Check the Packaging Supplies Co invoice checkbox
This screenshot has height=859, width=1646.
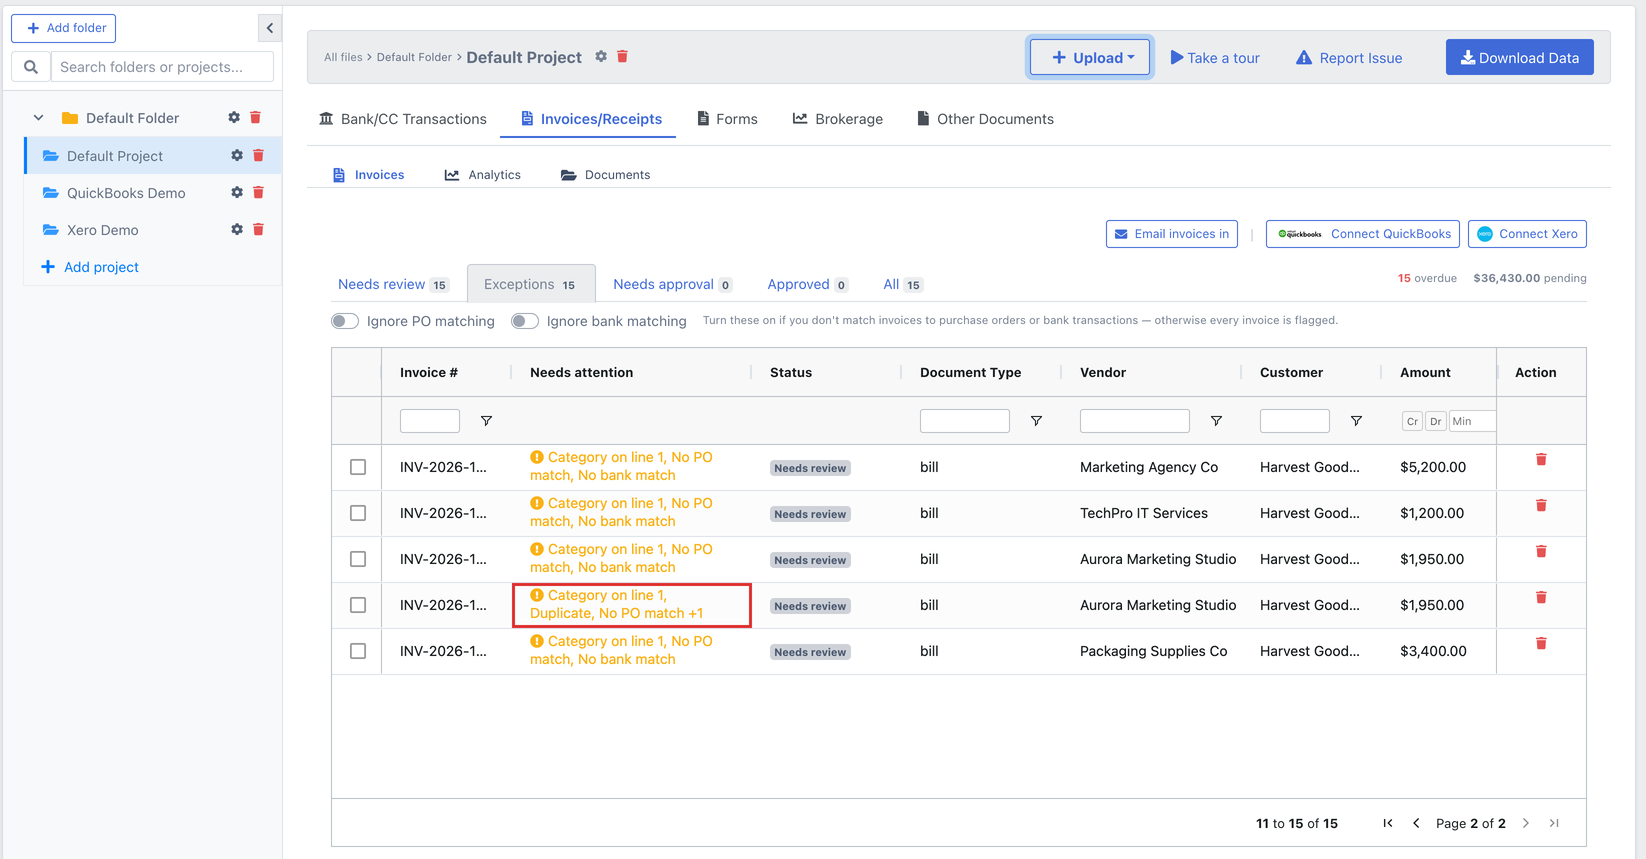tap(358, 651)
